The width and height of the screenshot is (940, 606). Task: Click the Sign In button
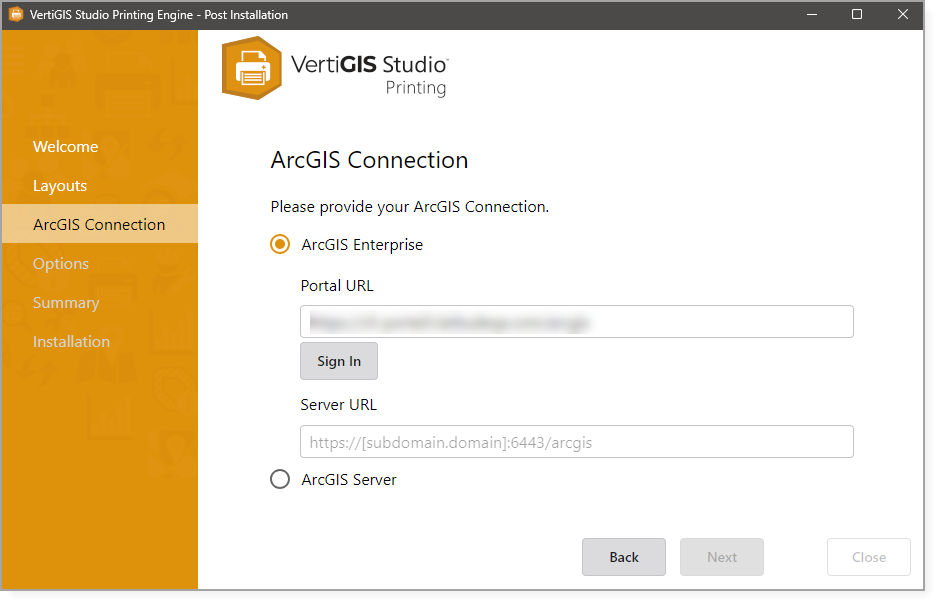pos(339,361)
